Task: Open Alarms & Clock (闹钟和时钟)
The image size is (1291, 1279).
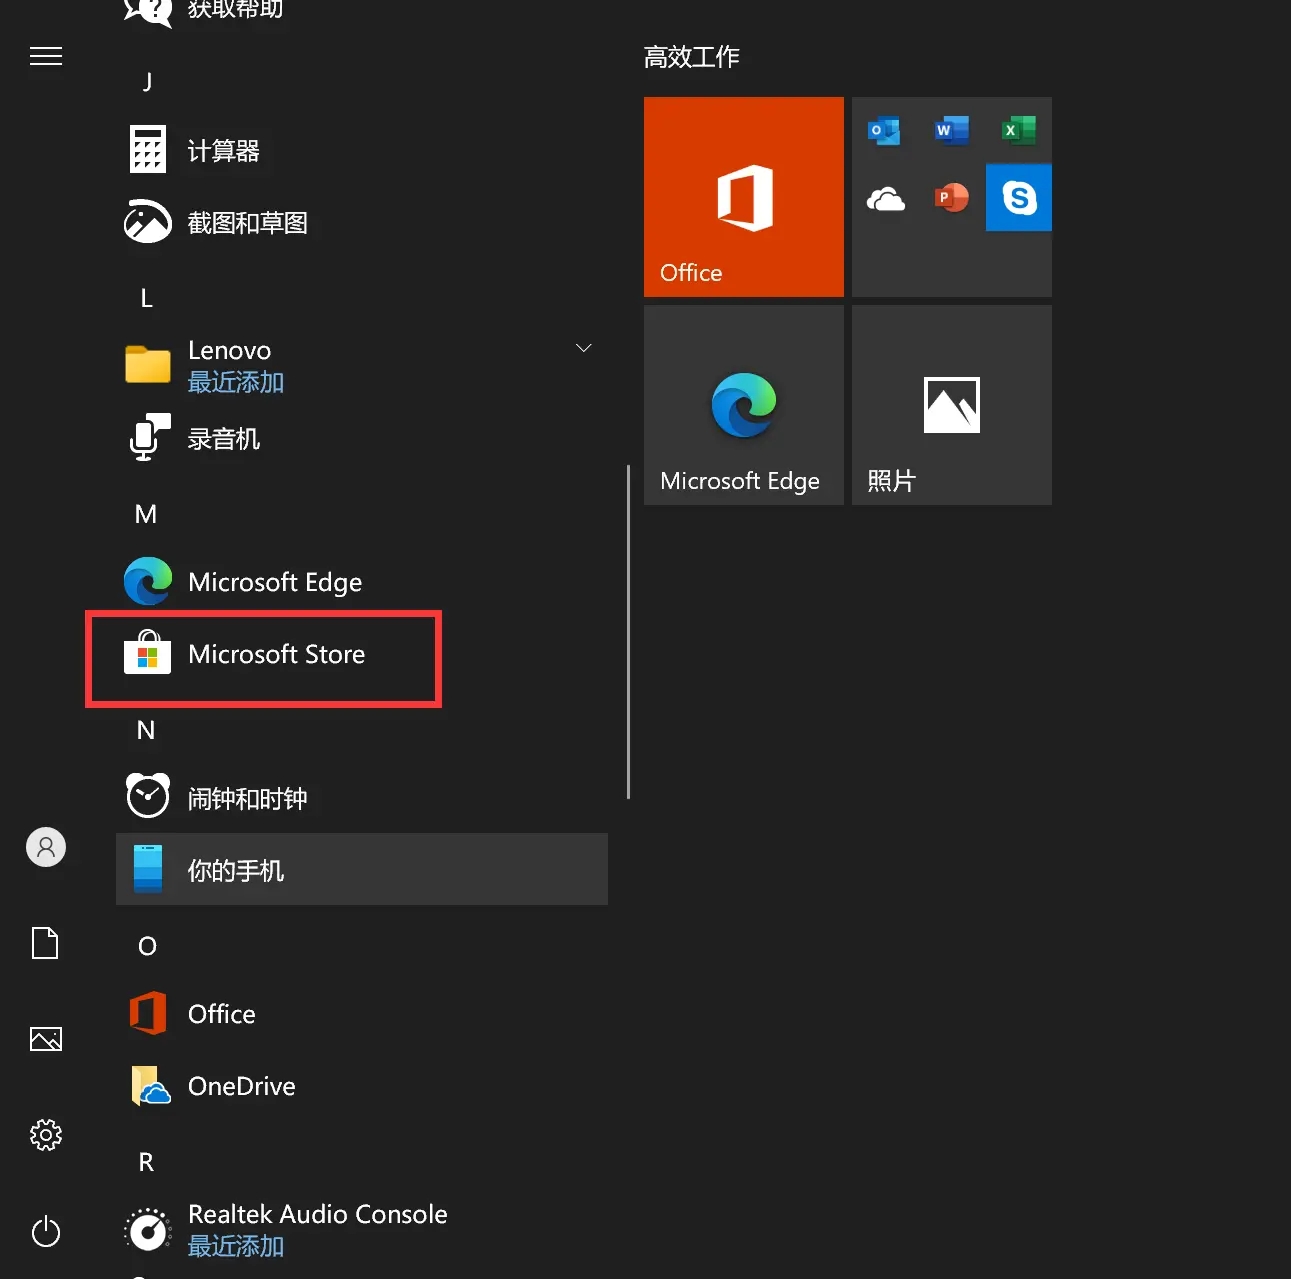Action: click(246, 799)
